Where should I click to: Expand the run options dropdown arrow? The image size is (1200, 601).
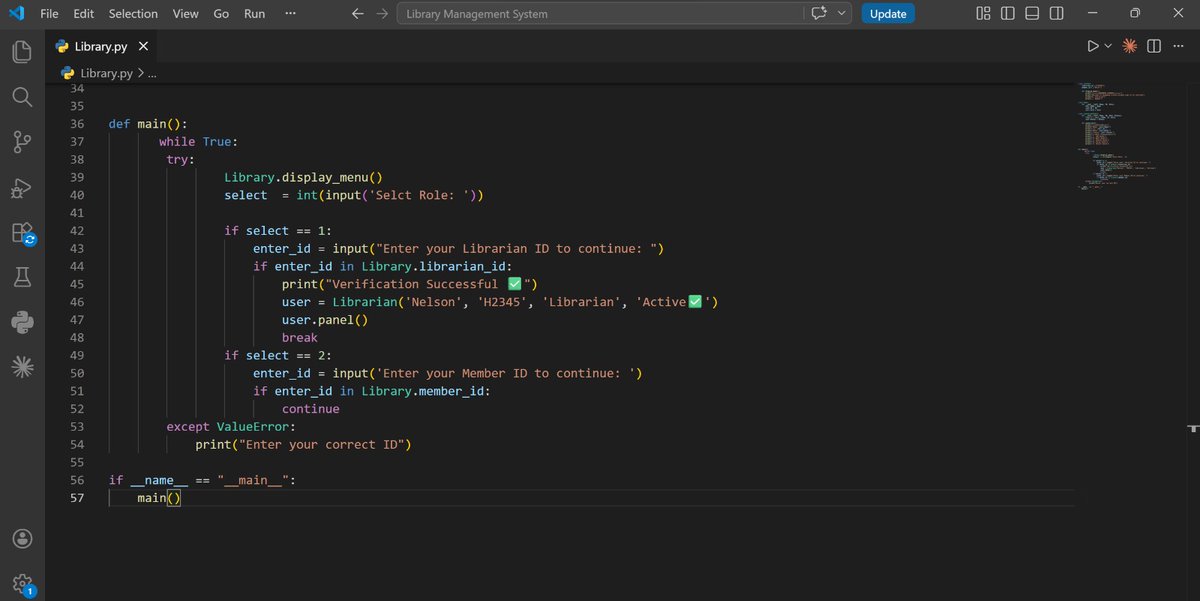tap(1108, 46)
